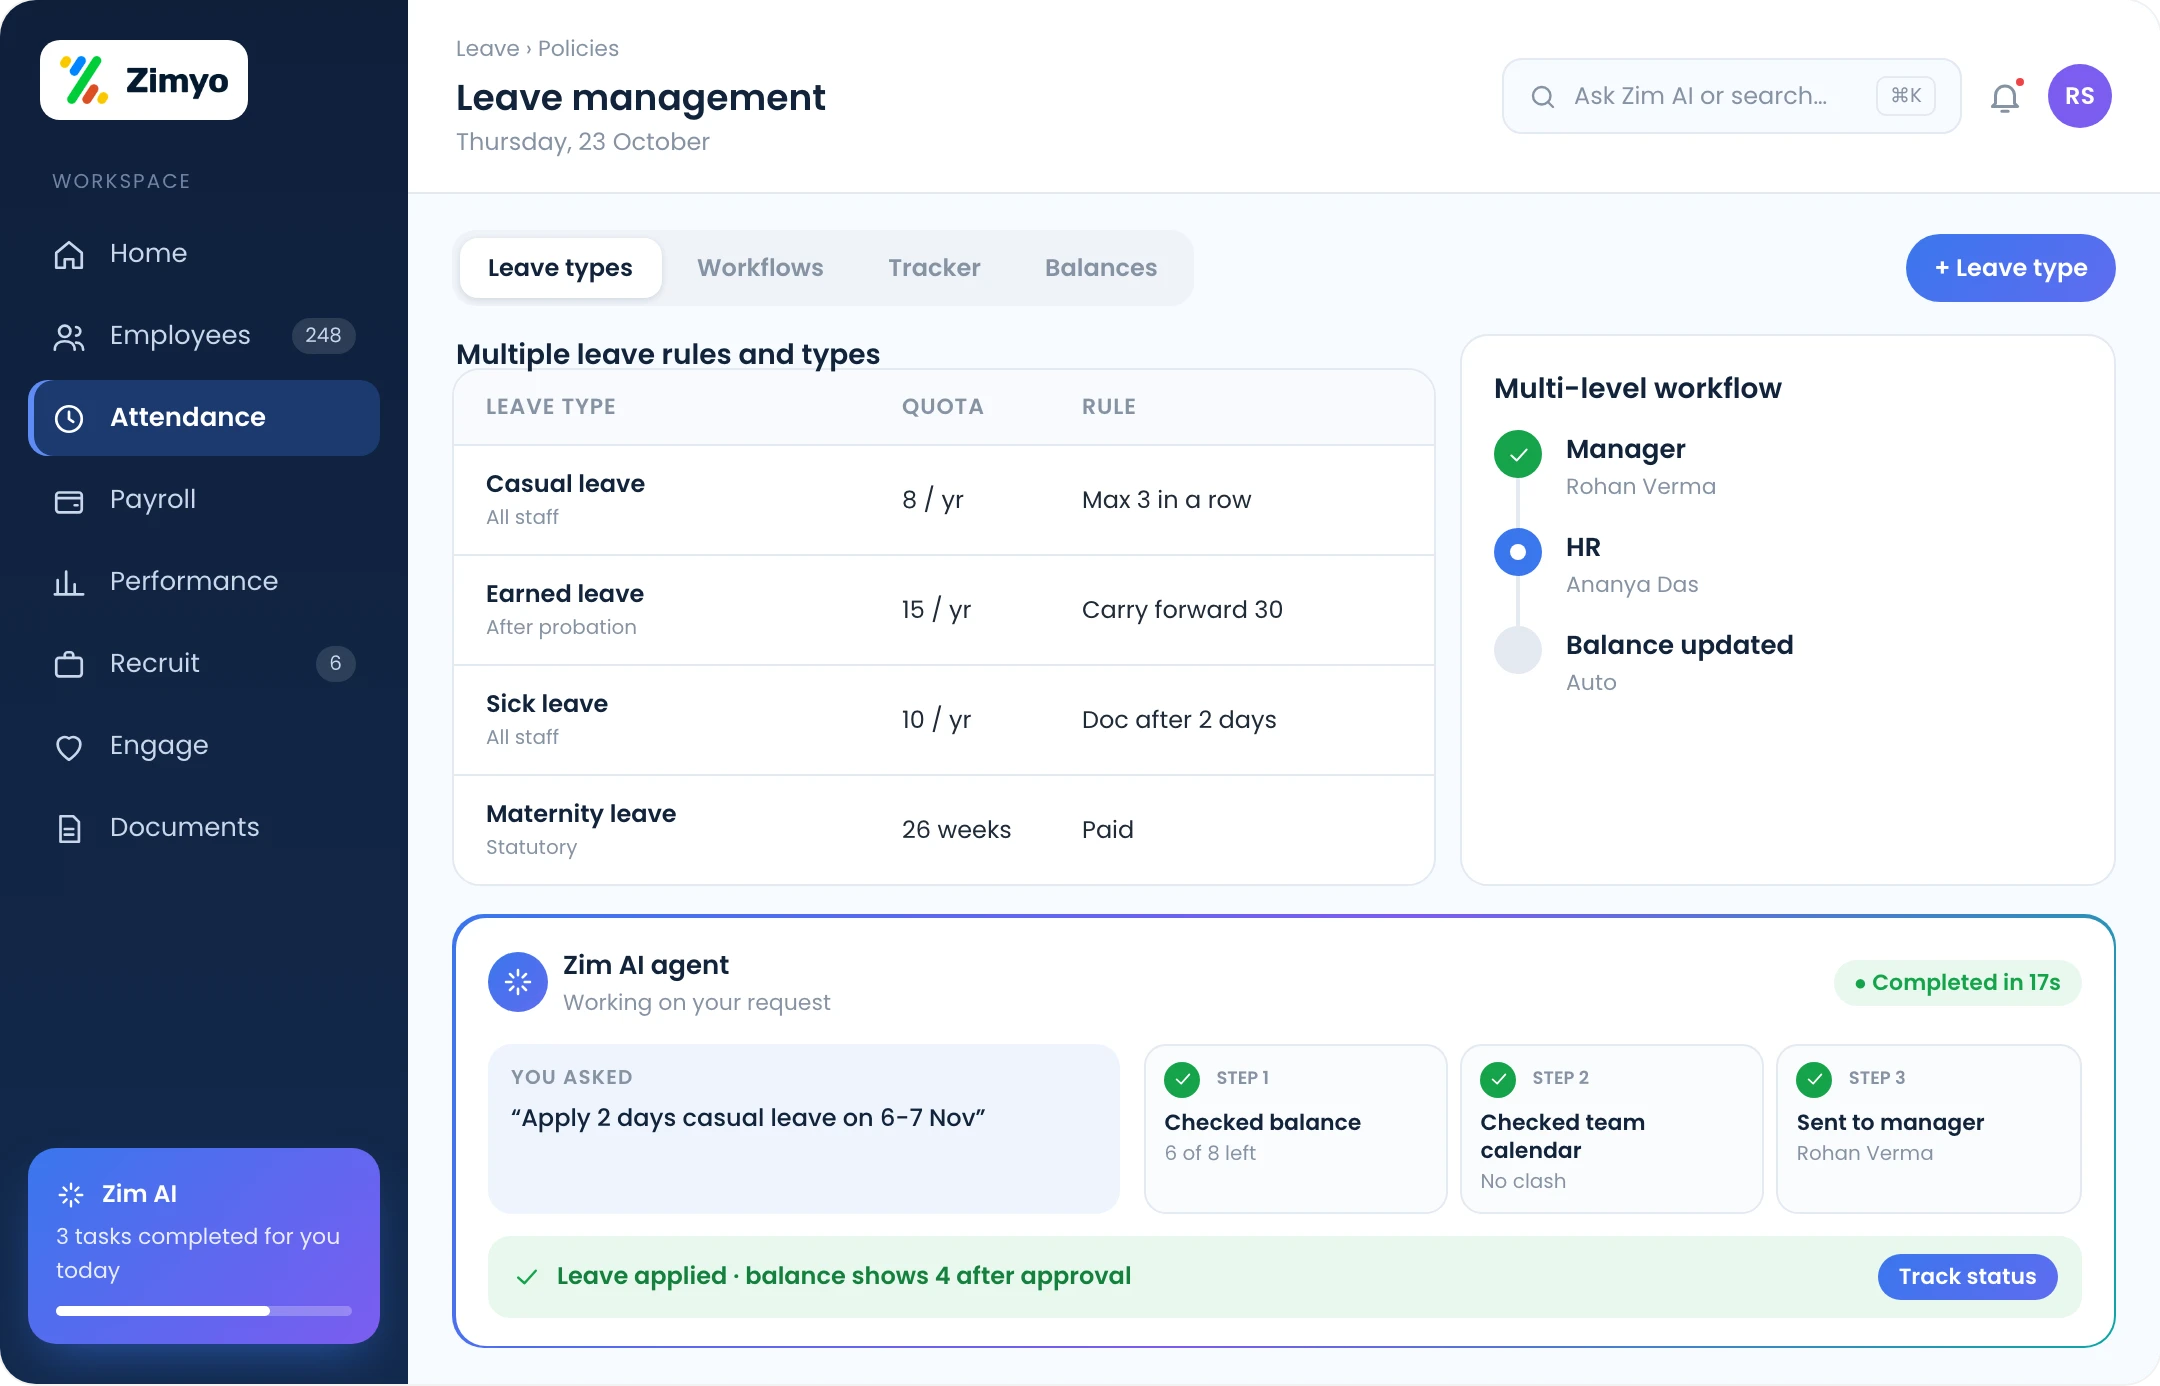The width and height of the screenshot is (2160, 1386).
Task: Click the ⌘K shortcut badge
Action: click(1906, 96)
